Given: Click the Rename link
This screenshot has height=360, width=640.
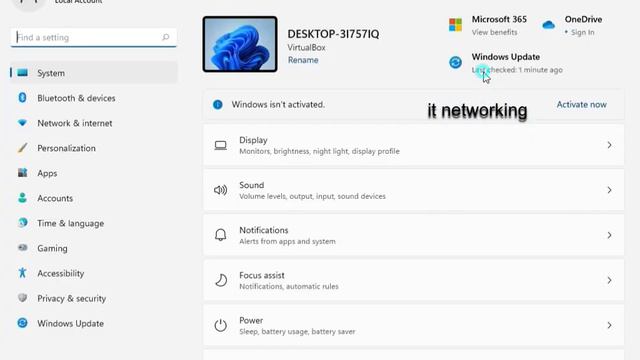Looking at the screenshot, I should pos(303,60).
